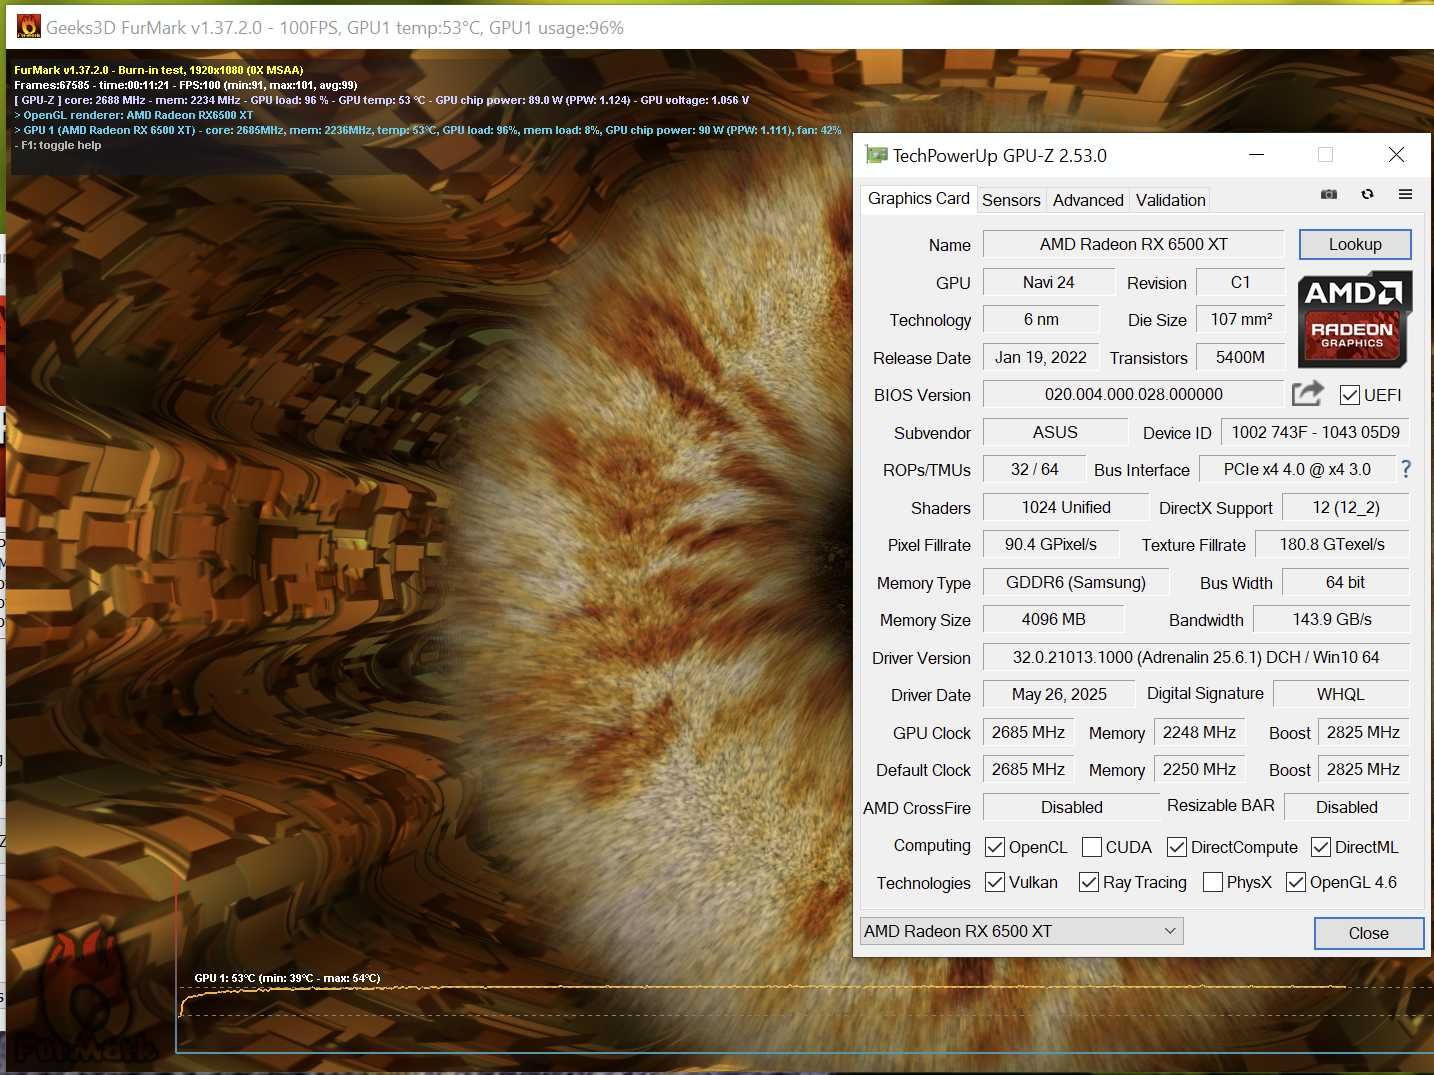Toggle the OpenGL 4.6 checkbox
Viewport: 1434px width, 1075px height.
click(1296, 882)
